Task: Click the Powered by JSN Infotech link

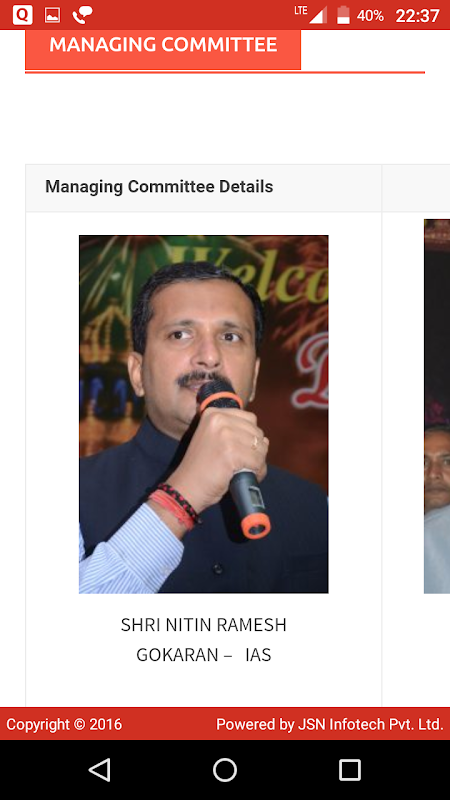Action: (330, 724)
